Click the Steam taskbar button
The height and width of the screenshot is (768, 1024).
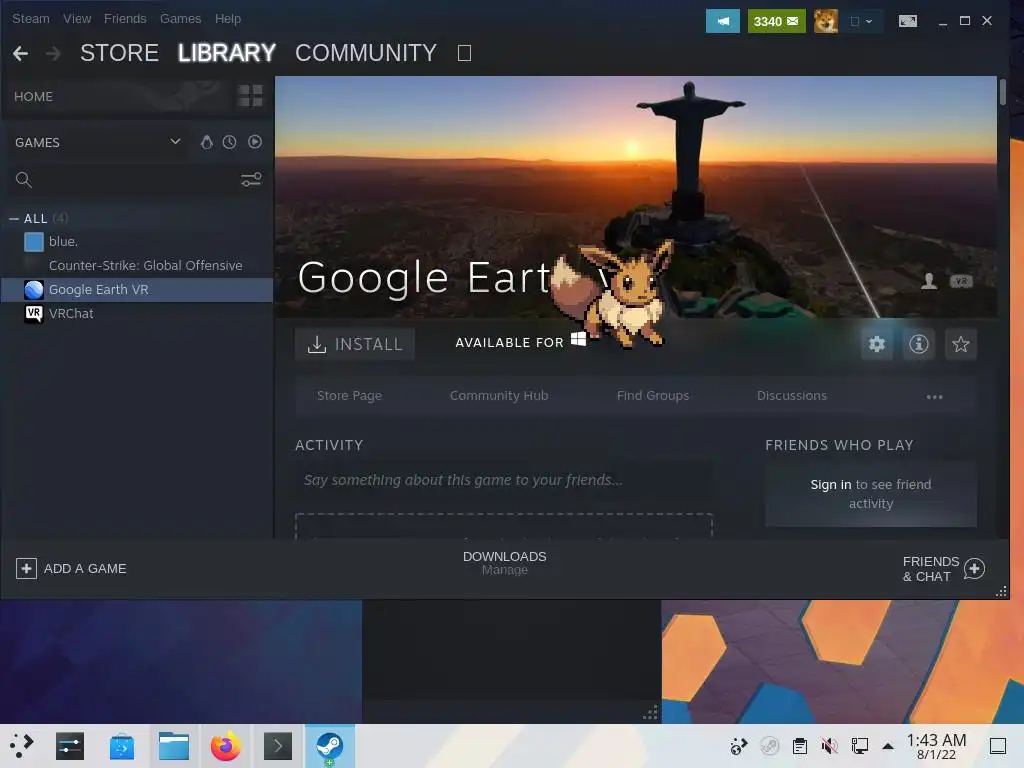pyautogui.click(x=330, y=746)
